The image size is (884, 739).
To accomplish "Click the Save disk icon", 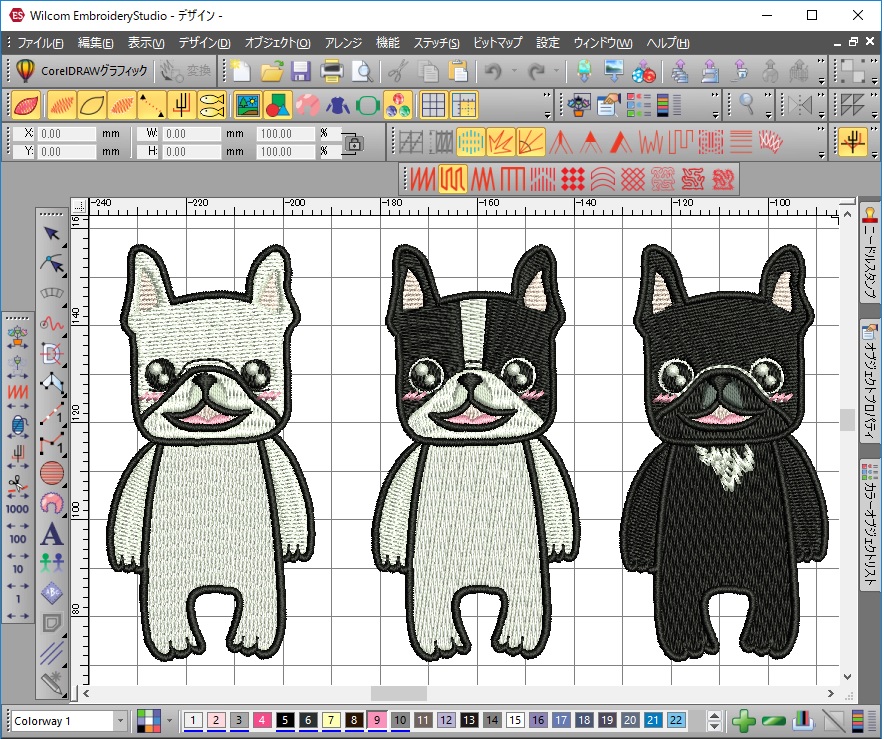I will [300, 71].
